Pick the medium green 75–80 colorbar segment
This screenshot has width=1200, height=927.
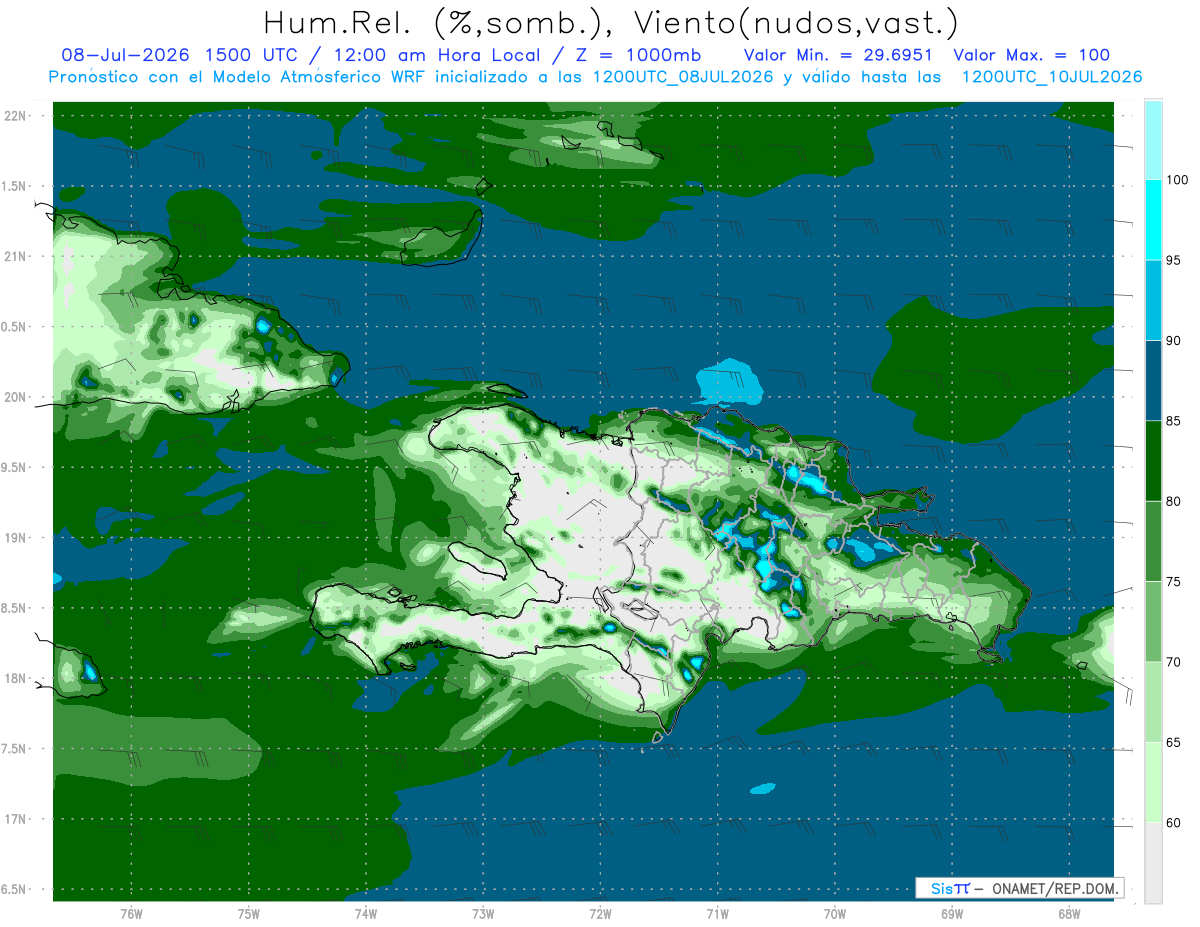pos(1153,541)
